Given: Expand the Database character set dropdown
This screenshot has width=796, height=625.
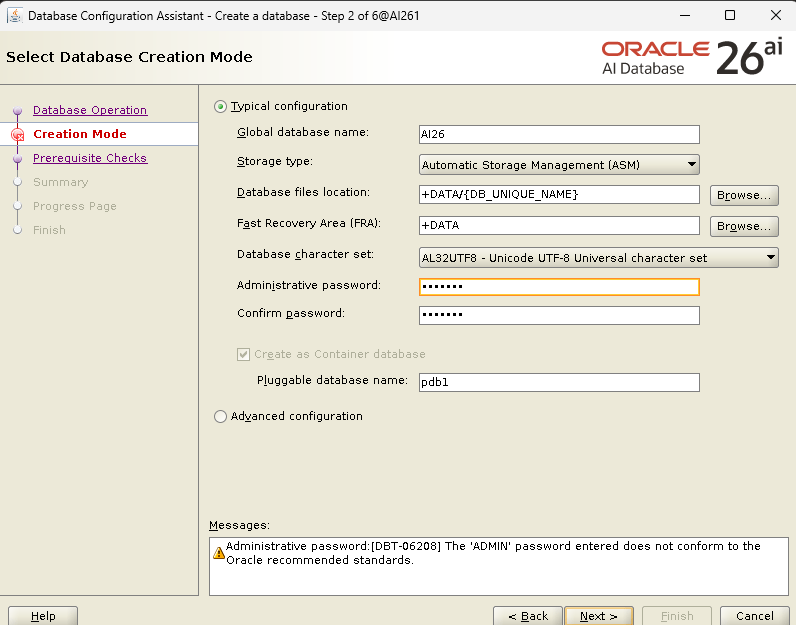Looking at the screenshot, I should pyautogui.click(x=598, y=258).
